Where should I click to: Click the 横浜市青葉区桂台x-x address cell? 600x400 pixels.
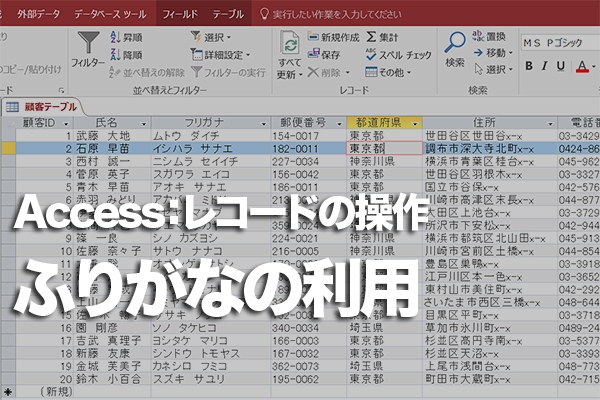pyautogui.click(x=490, y=162)
